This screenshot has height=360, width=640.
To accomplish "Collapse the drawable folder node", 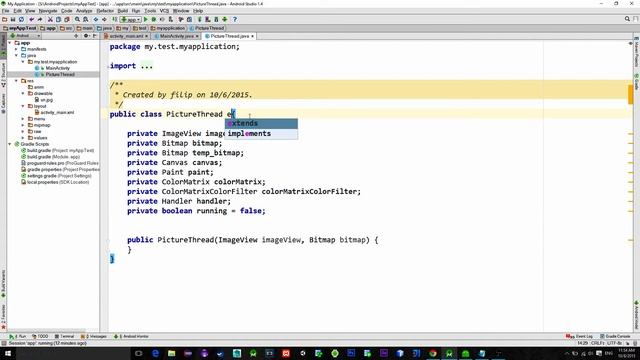I will point(23,93).
